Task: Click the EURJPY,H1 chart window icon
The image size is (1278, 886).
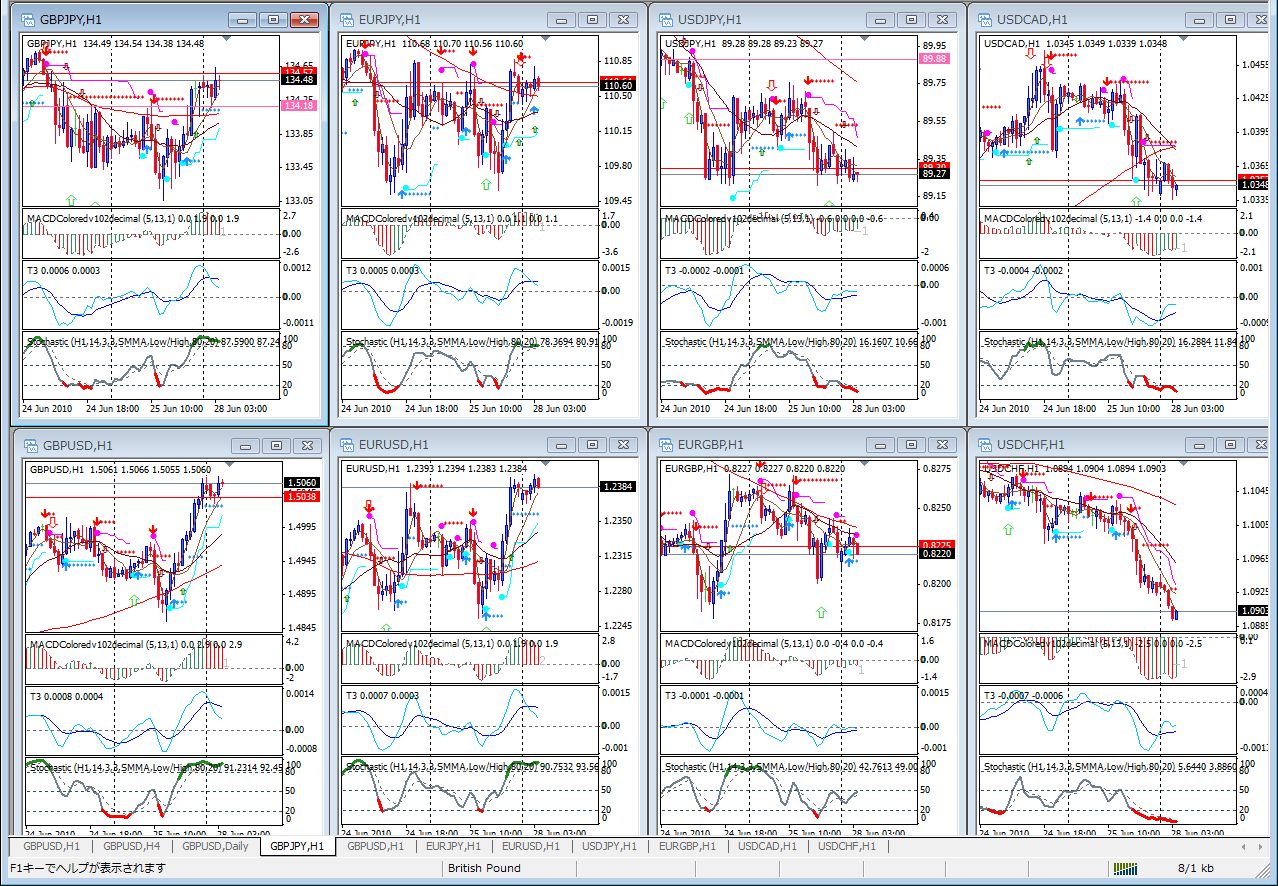Action: tap(347, 19)
